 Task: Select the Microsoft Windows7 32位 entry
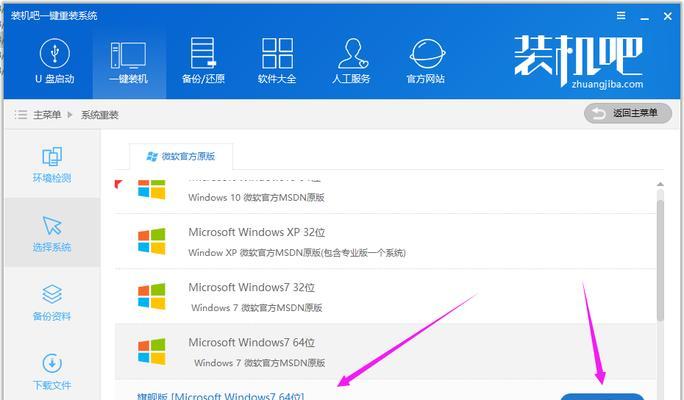(x=386, y=297)
